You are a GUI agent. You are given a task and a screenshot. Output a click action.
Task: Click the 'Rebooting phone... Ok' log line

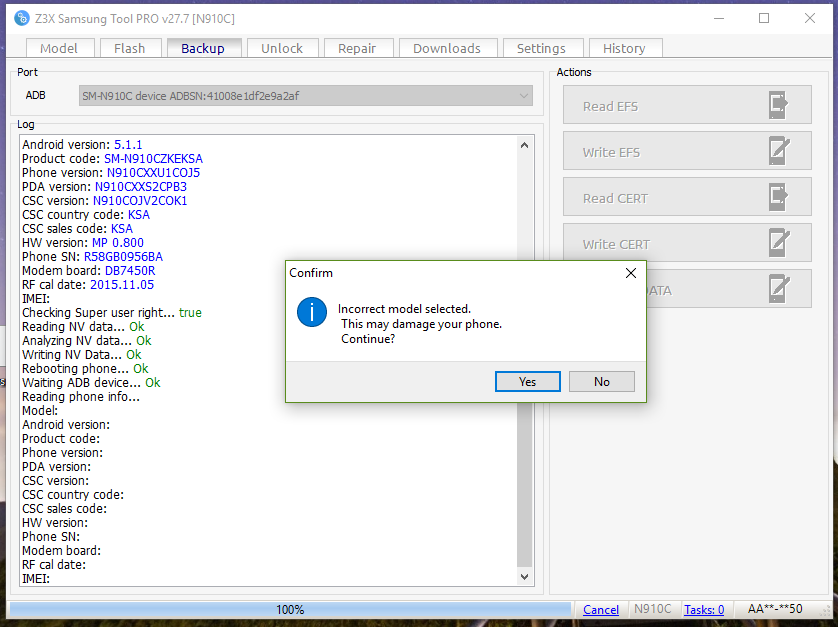coord(85,369)
